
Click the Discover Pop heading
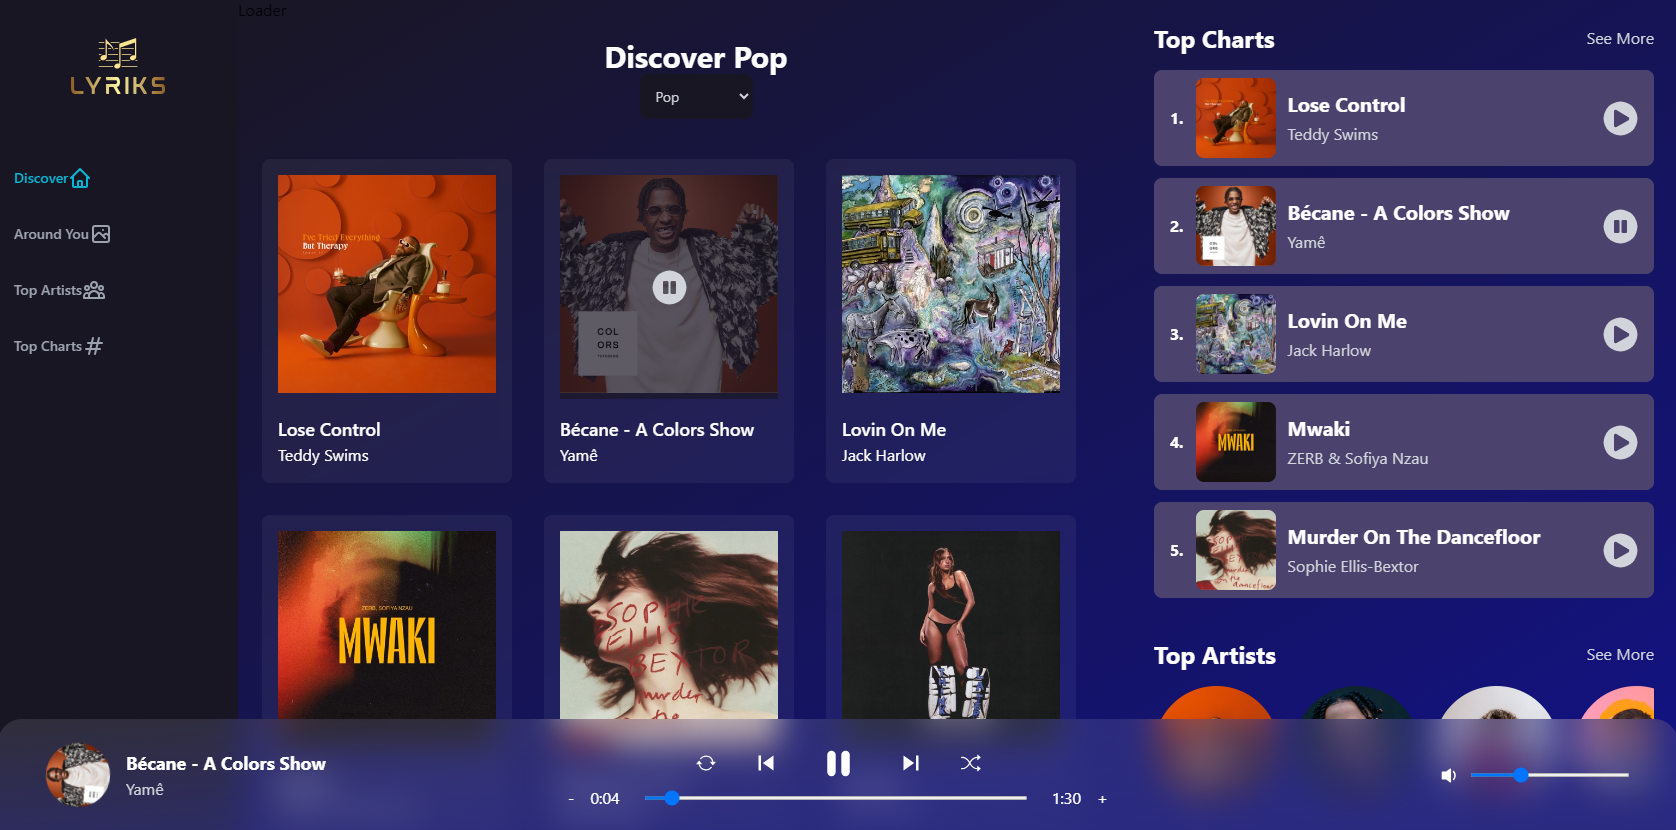696,58
